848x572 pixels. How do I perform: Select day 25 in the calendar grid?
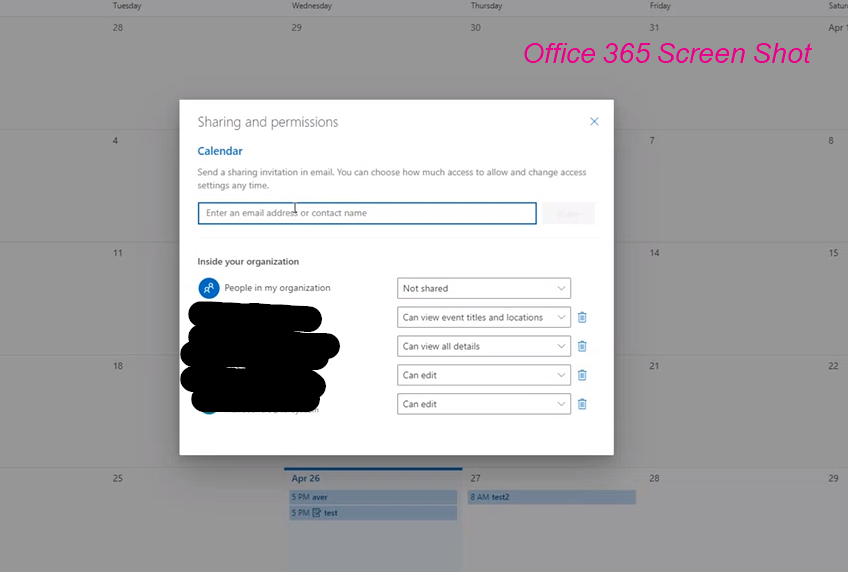(x=118, y=478)
